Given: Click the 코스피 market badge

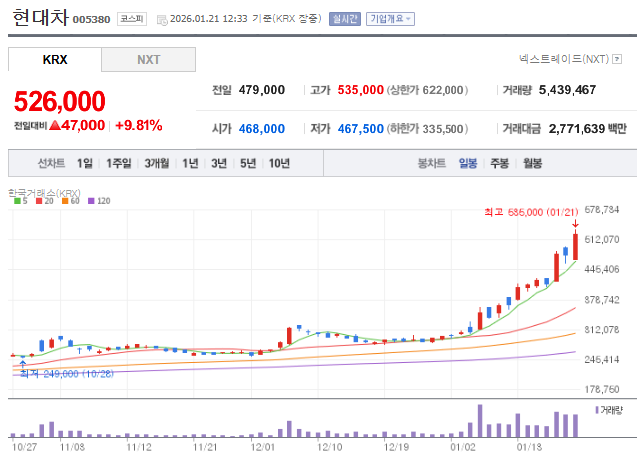Looking at the screenshot, I should [x=132, y=19].
